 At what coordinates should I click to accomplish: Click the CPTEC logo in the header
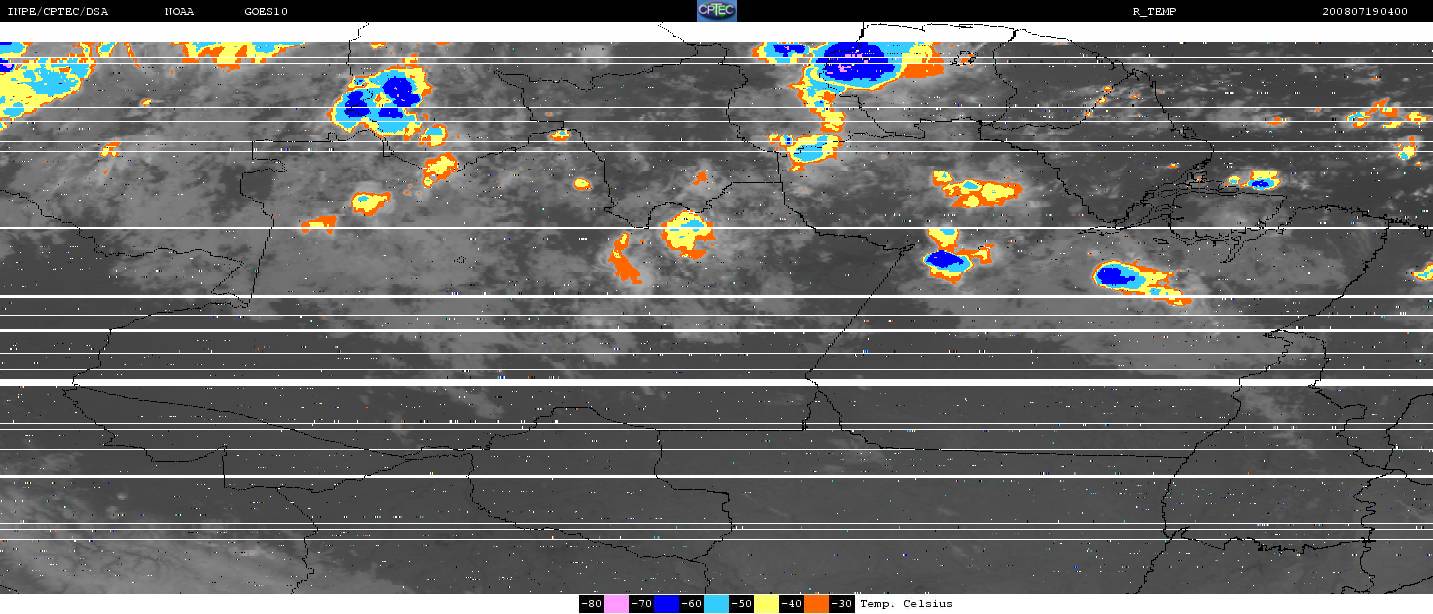point(716,11)
